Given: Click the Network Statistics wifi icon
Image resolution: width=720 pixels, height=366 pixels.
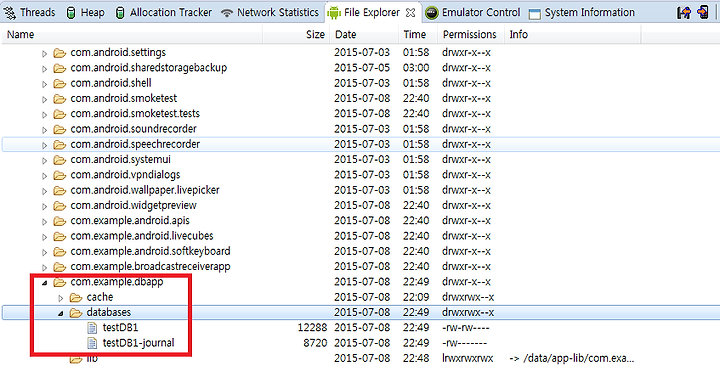Looking at the screenshot, I should point(227,13).
